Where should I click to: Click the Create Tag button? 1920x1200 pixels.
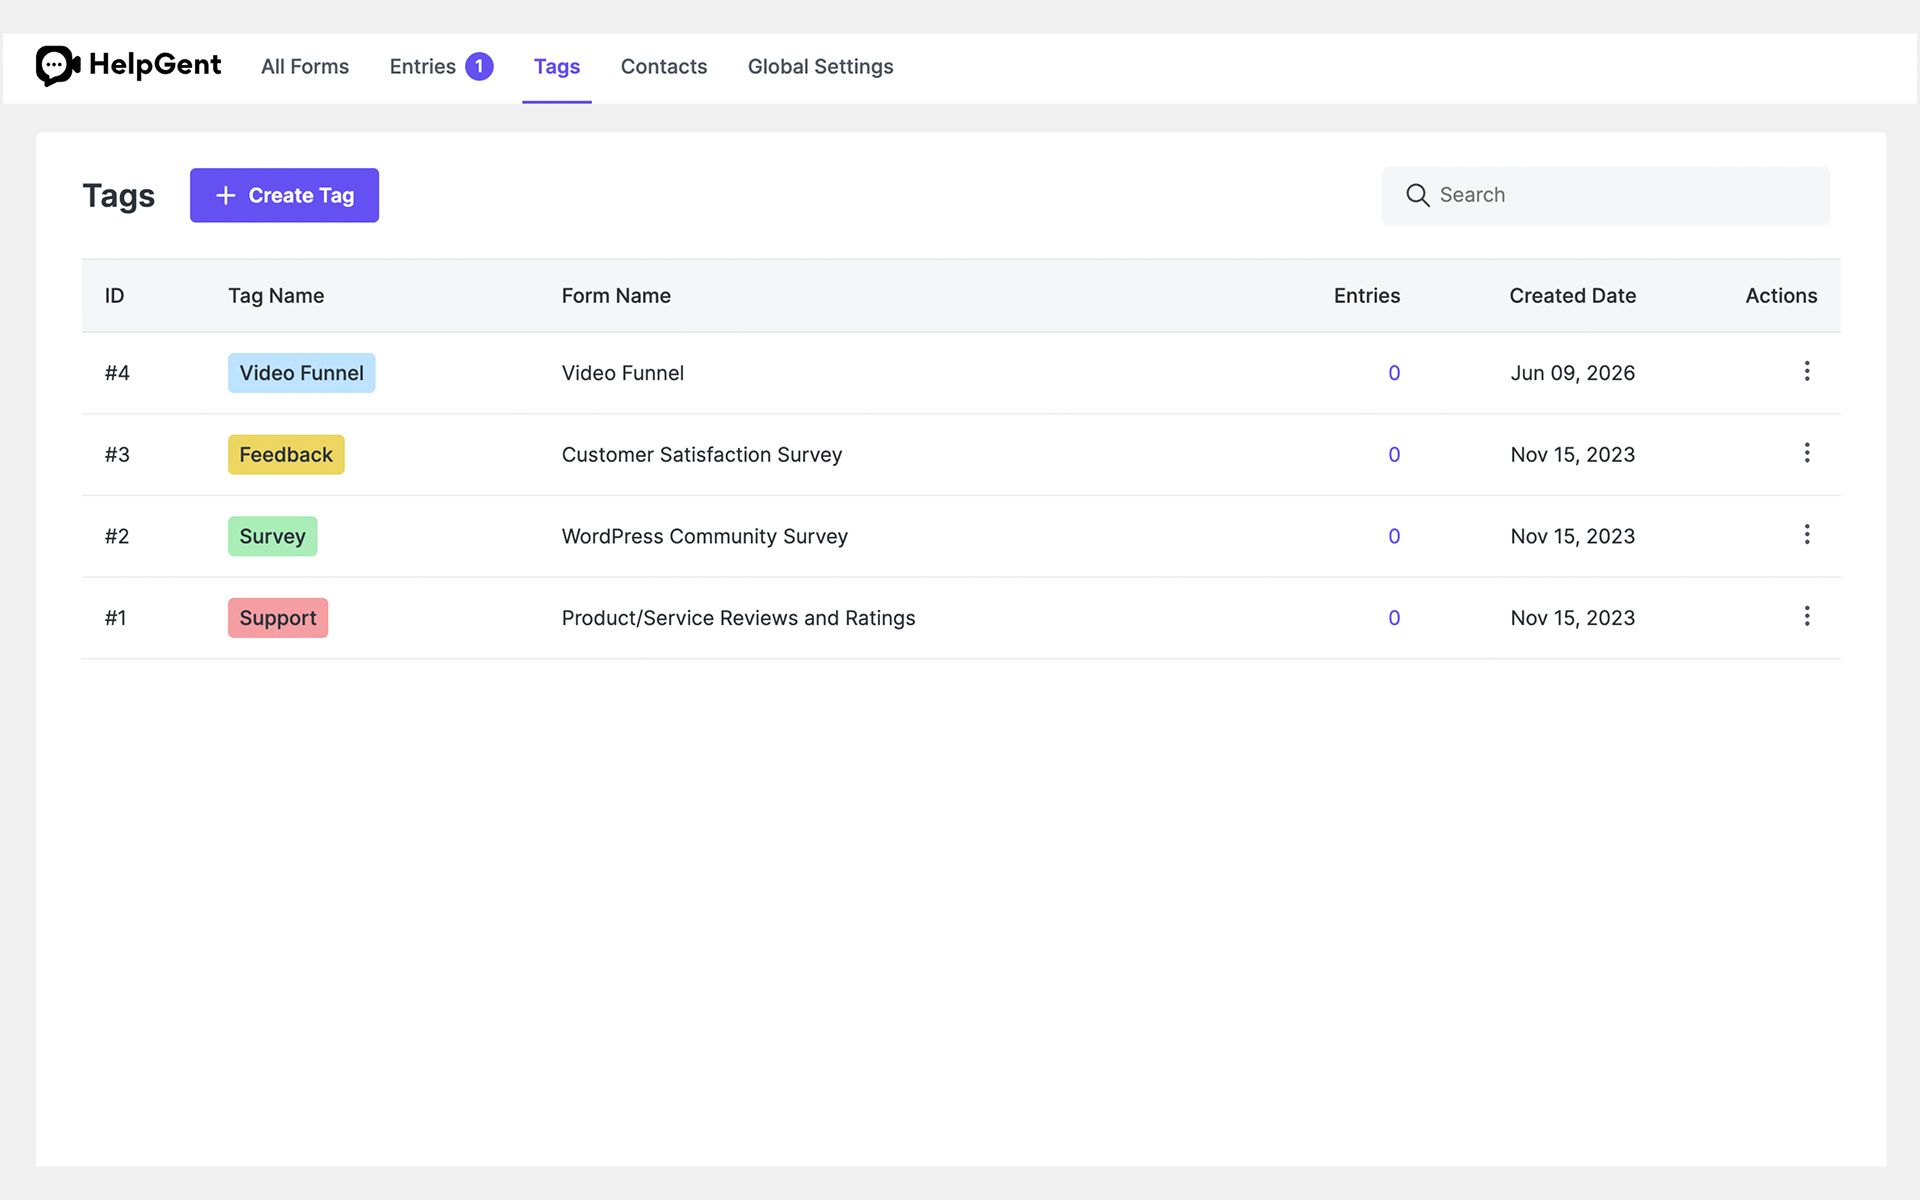coord(284,195)
